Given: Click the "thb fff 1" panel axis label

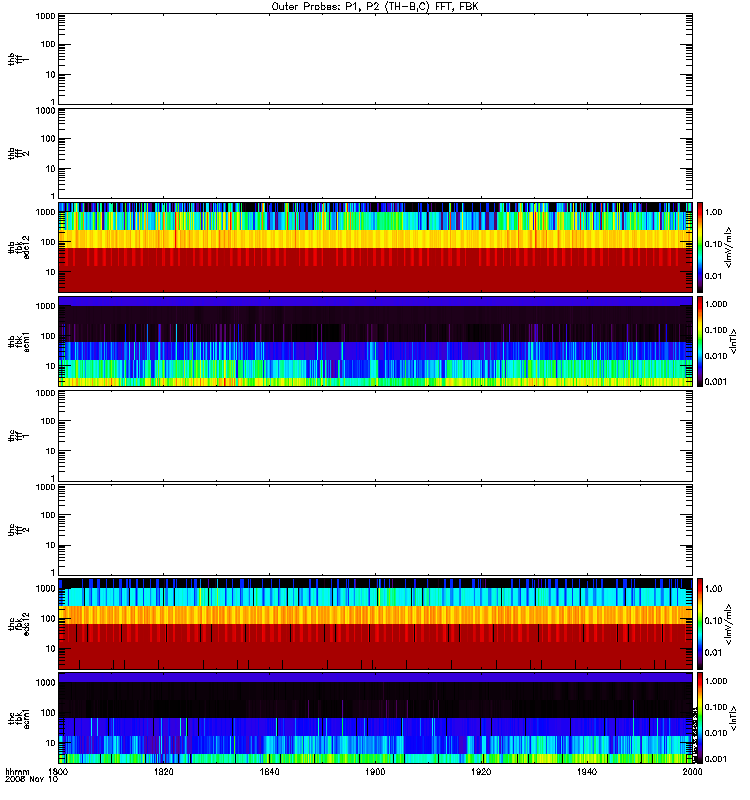Looking at the screenshot, I should (19, 59).
